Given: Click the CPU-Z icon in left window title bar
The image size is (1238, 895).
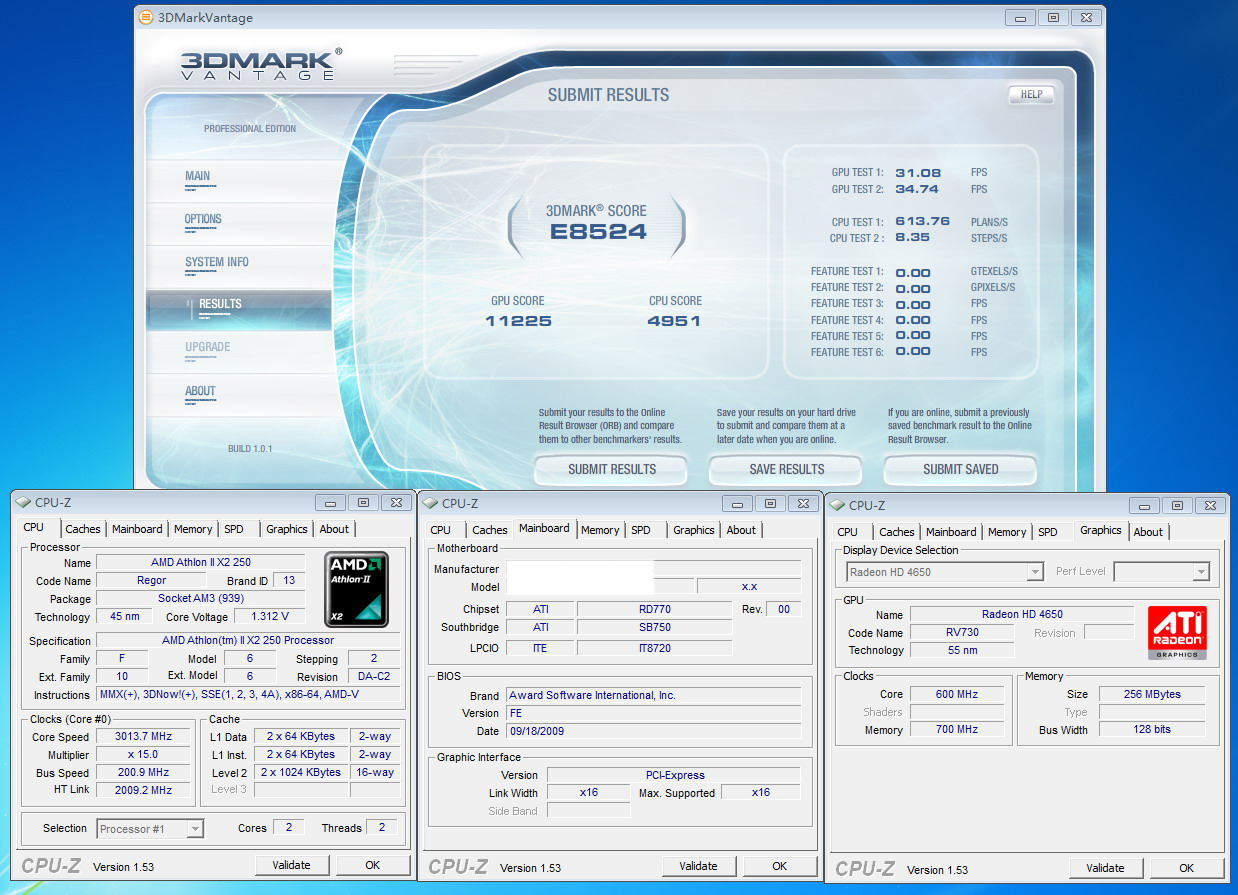Looking at the screenshot, I should 23,503.
